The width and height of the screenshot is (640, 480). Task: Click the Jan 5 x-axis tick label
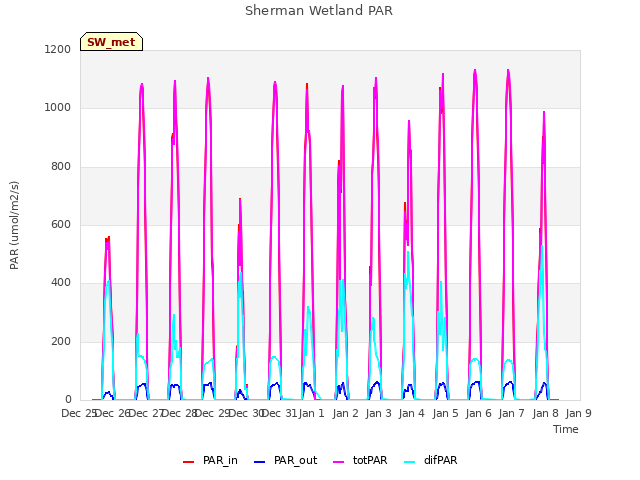[x=445, y=413]
